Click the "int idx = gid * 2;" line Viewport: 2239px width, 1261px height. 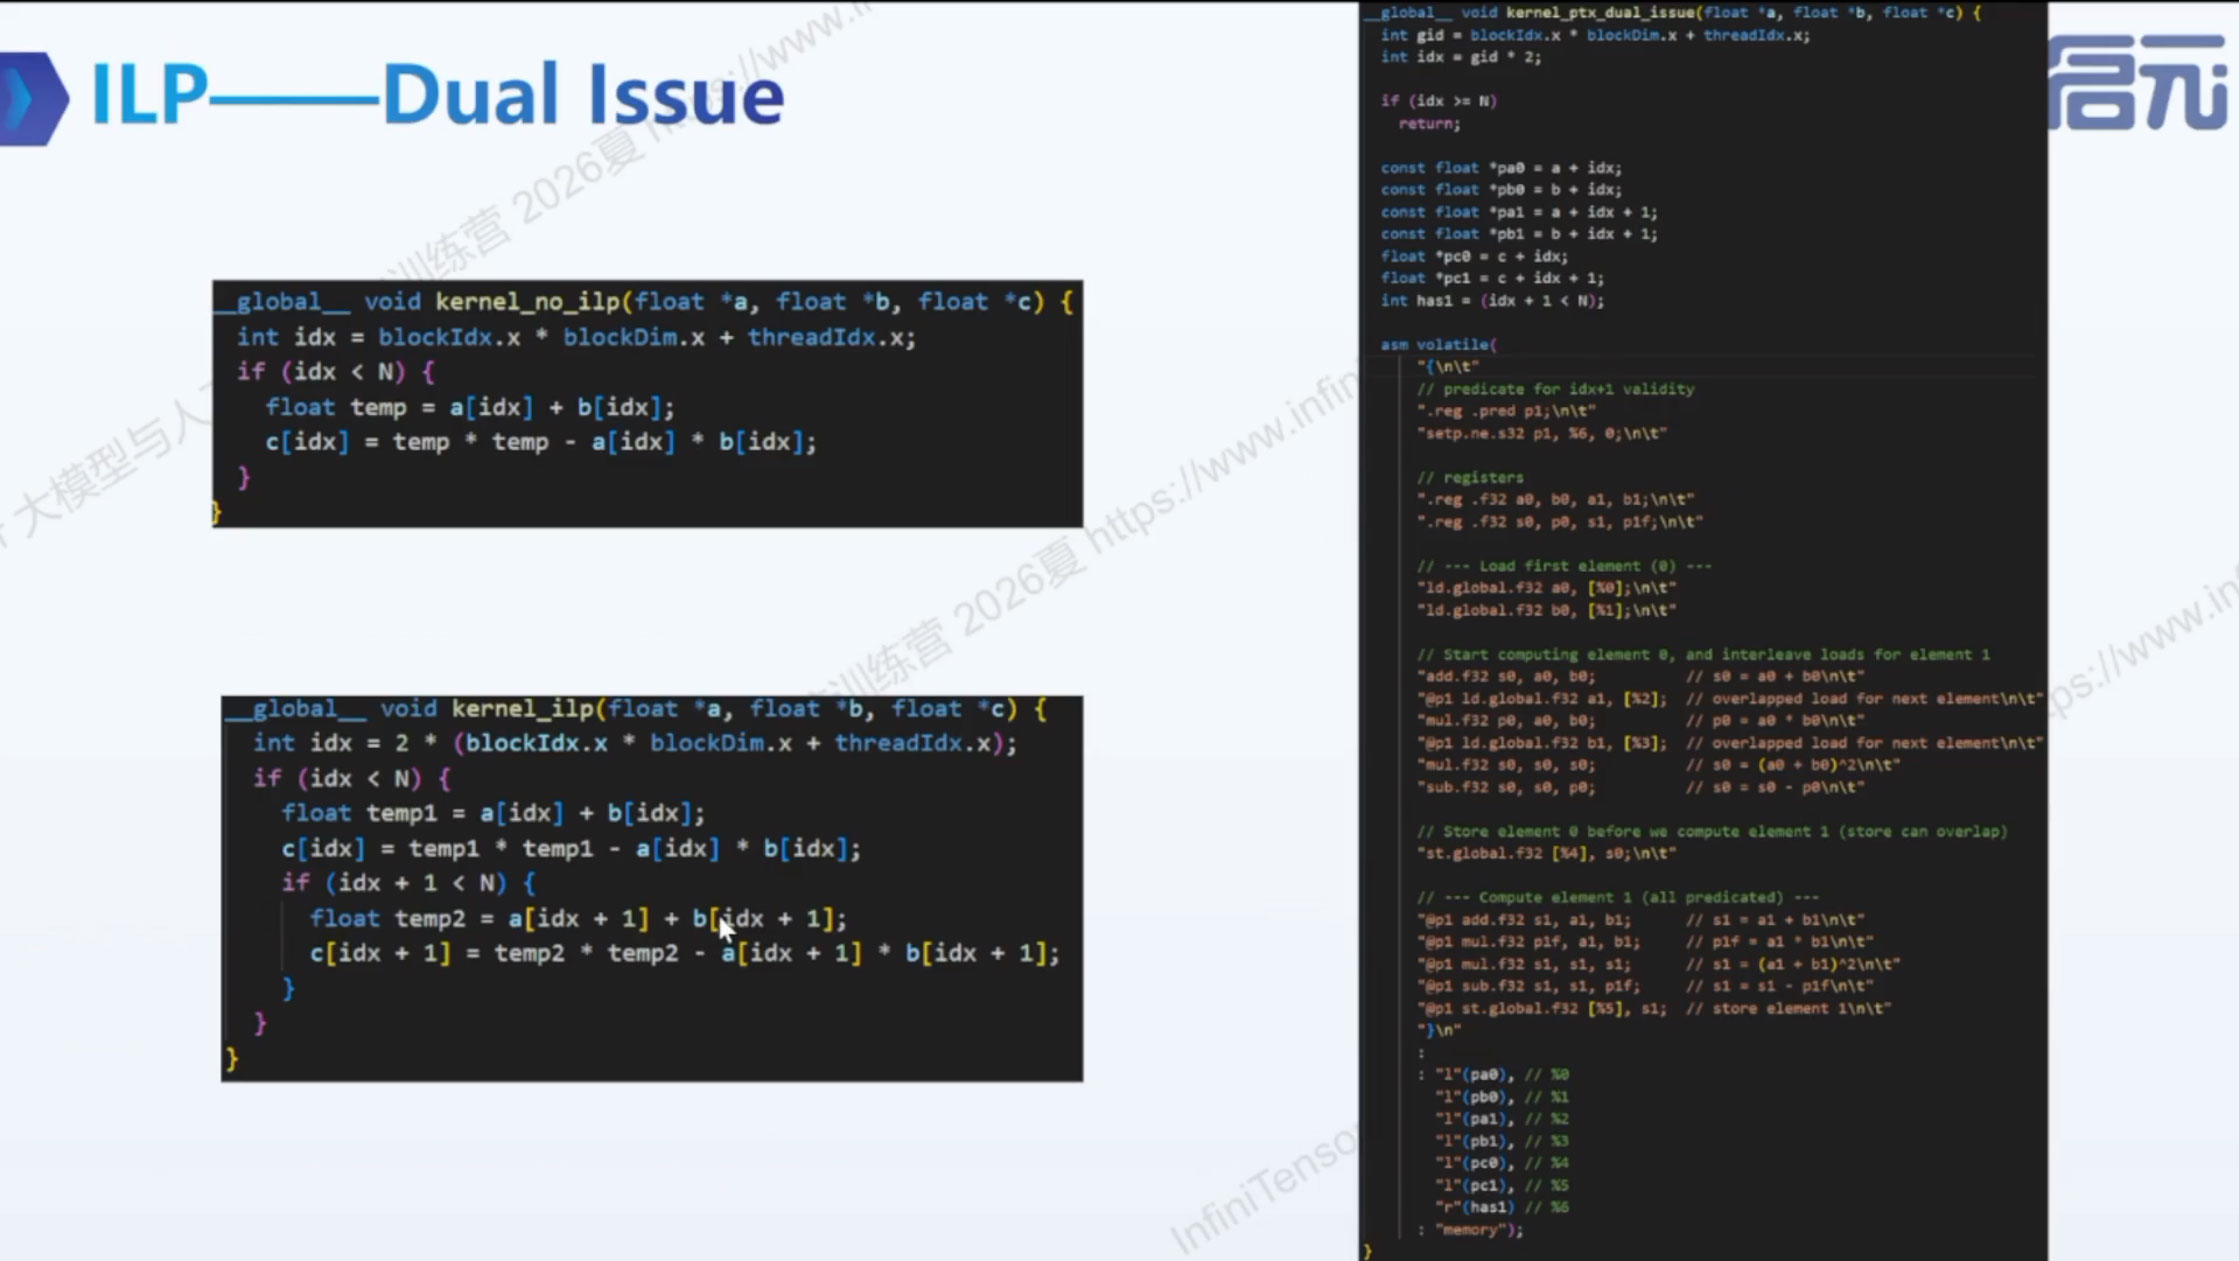(1460, 56)
